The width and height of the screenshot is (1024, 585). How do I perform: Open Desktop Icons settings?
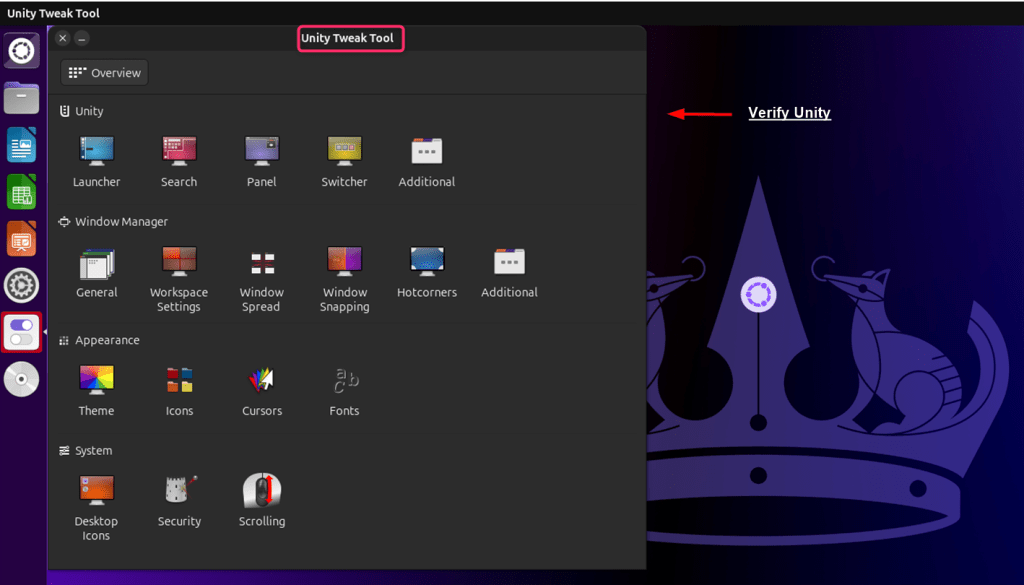pos(96,490)
